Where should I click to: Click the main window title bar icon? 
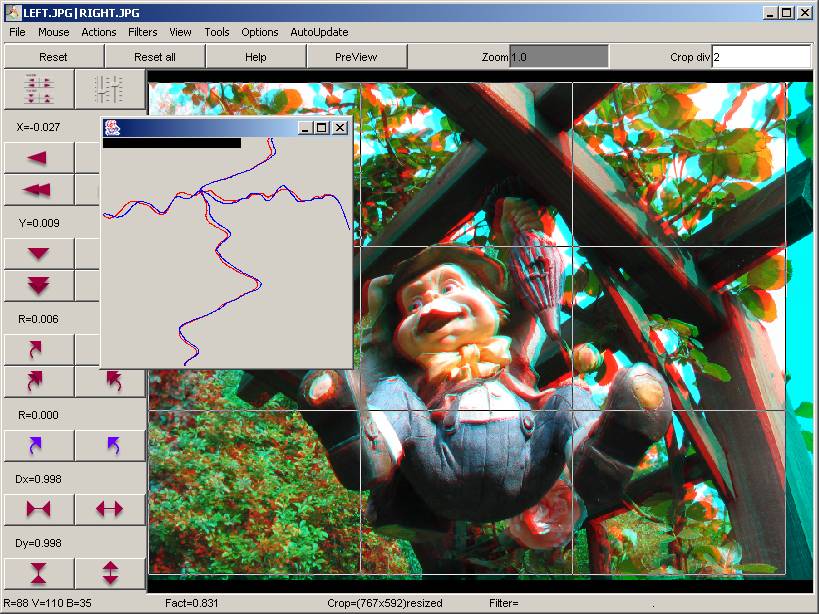point(13,13)
